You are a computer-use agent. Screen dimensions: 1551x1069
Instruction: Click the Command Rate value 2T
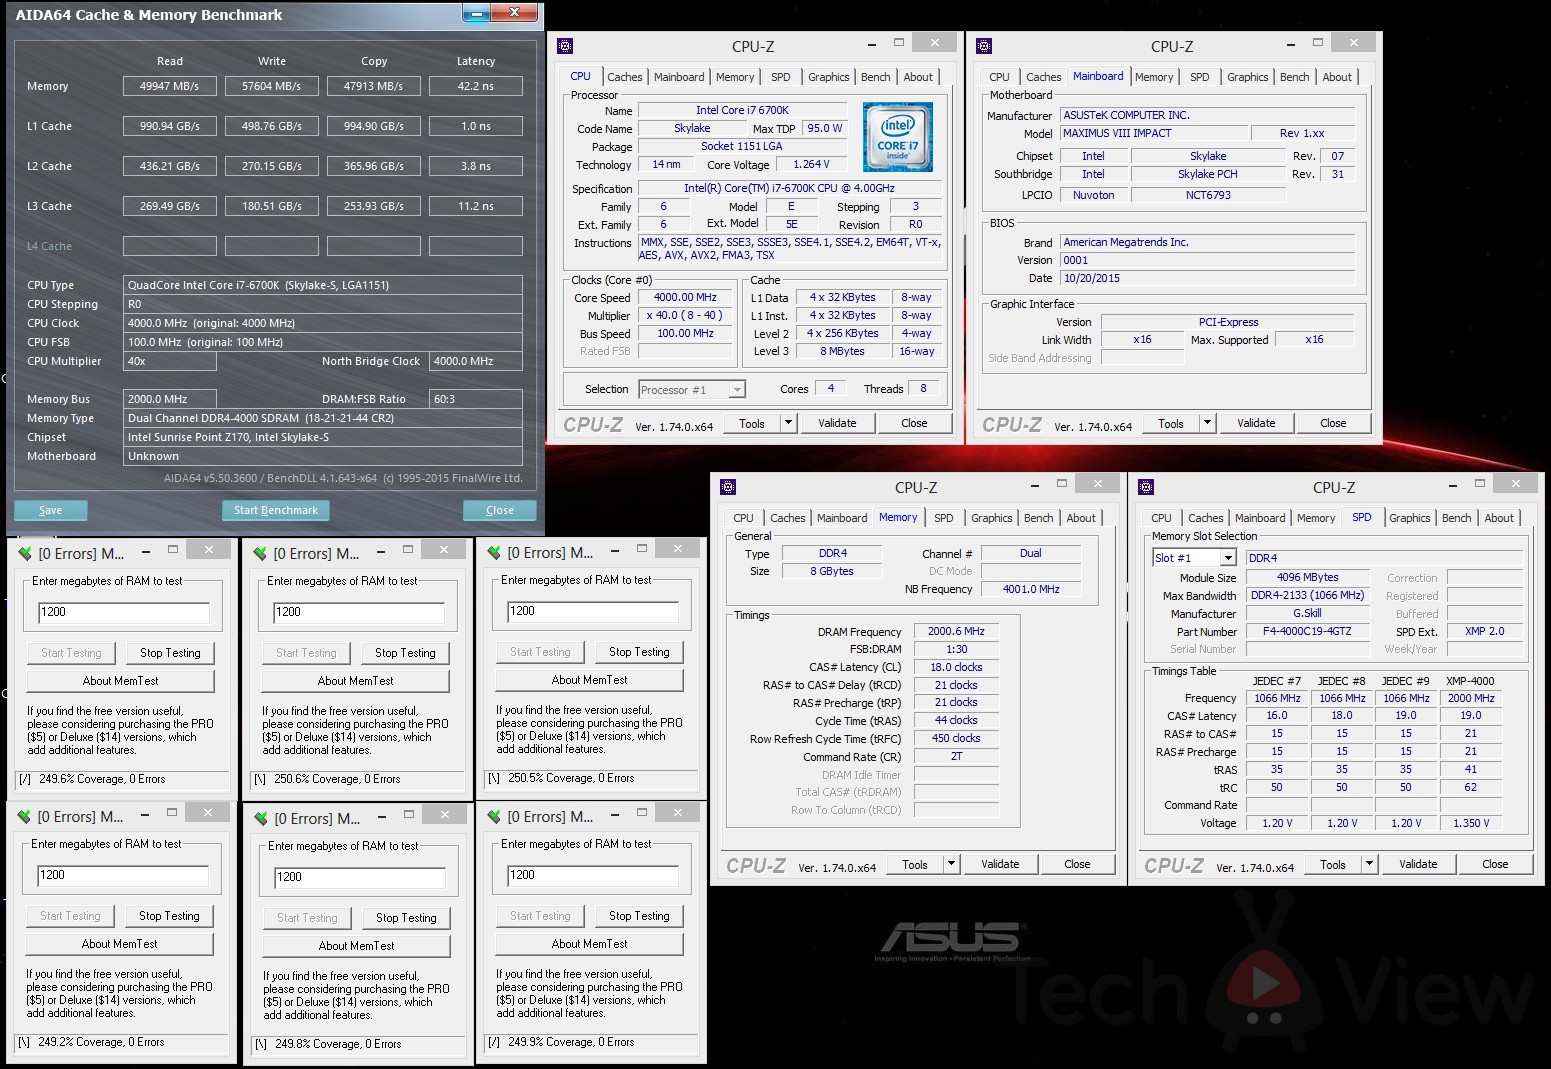[x=956, y=757]
